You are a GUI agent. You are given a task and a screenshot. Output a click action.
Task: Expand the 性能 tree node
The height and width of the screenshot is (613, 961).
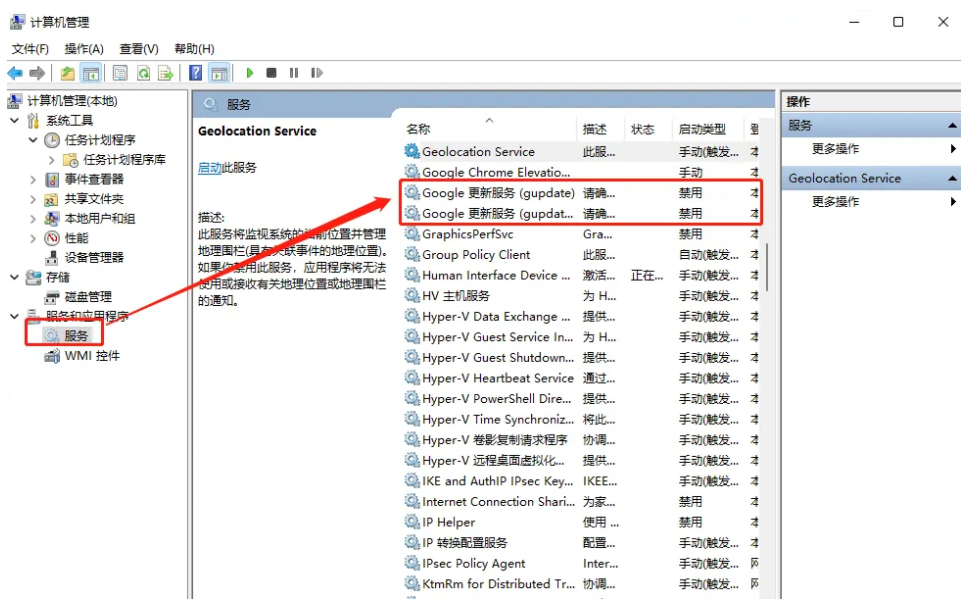click(x=33, y=238)
